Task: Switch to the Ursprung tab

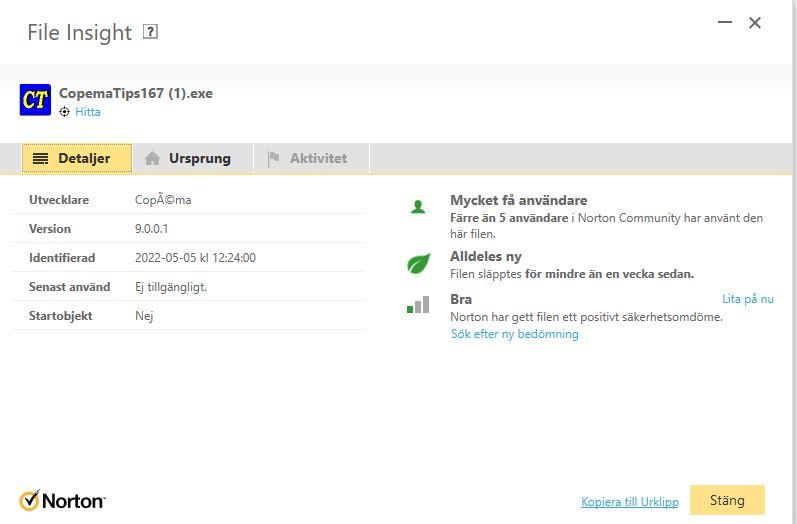Action: [x=193, y=159]
